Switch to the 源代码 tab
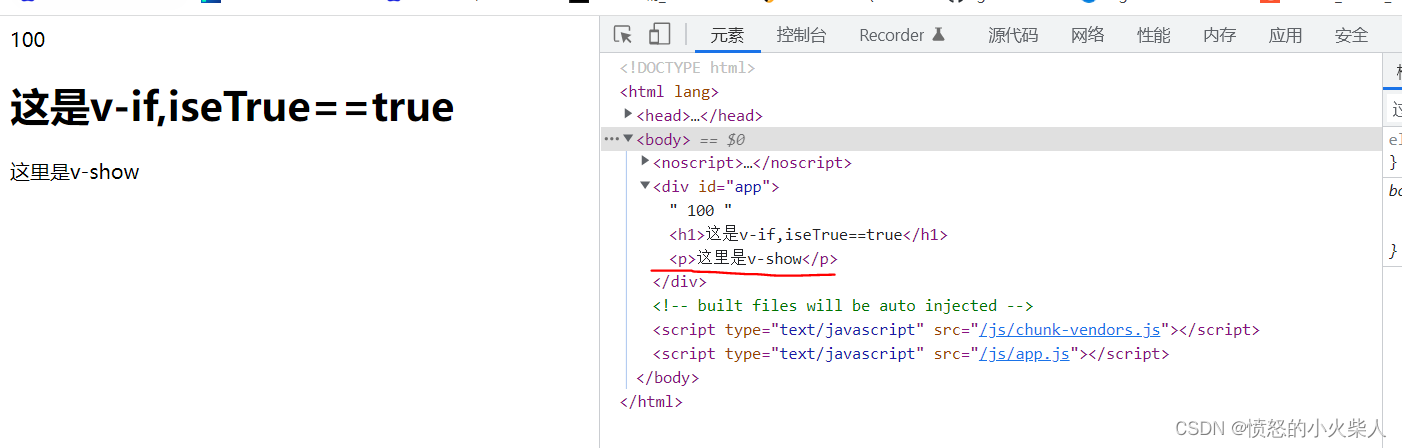The image size is (1402, 448). pos(1013,35)
